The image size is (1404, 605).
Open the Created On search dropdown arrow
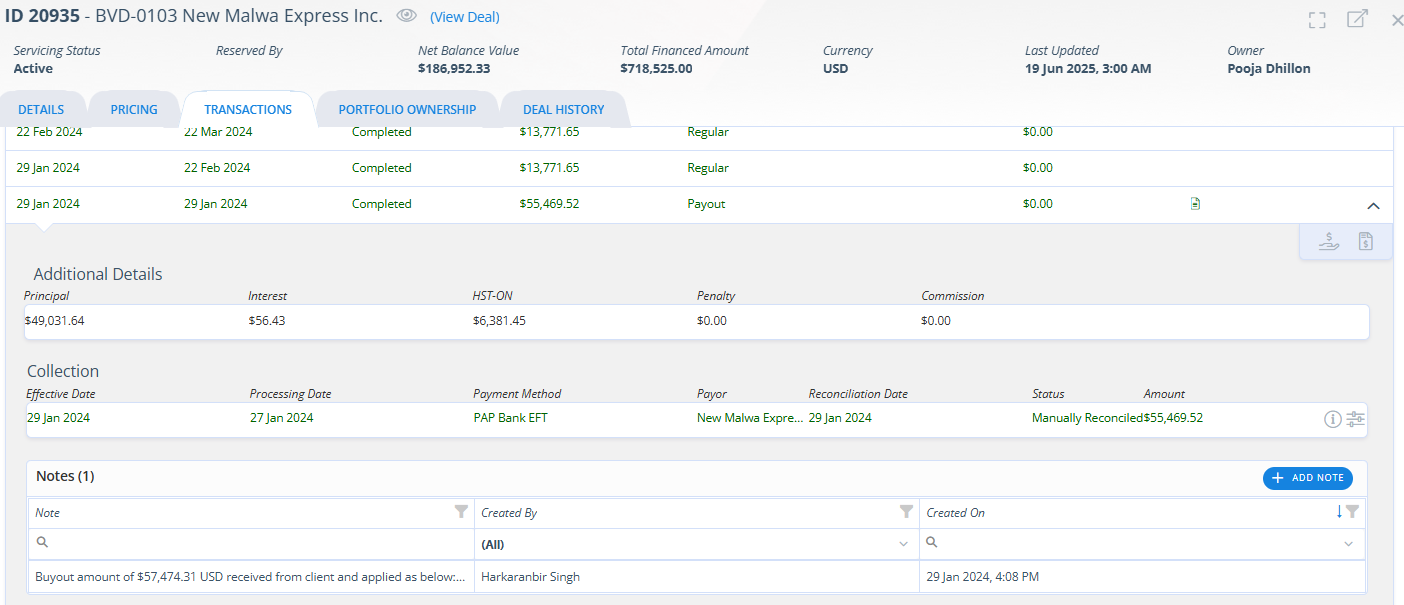pos(1348,544)
